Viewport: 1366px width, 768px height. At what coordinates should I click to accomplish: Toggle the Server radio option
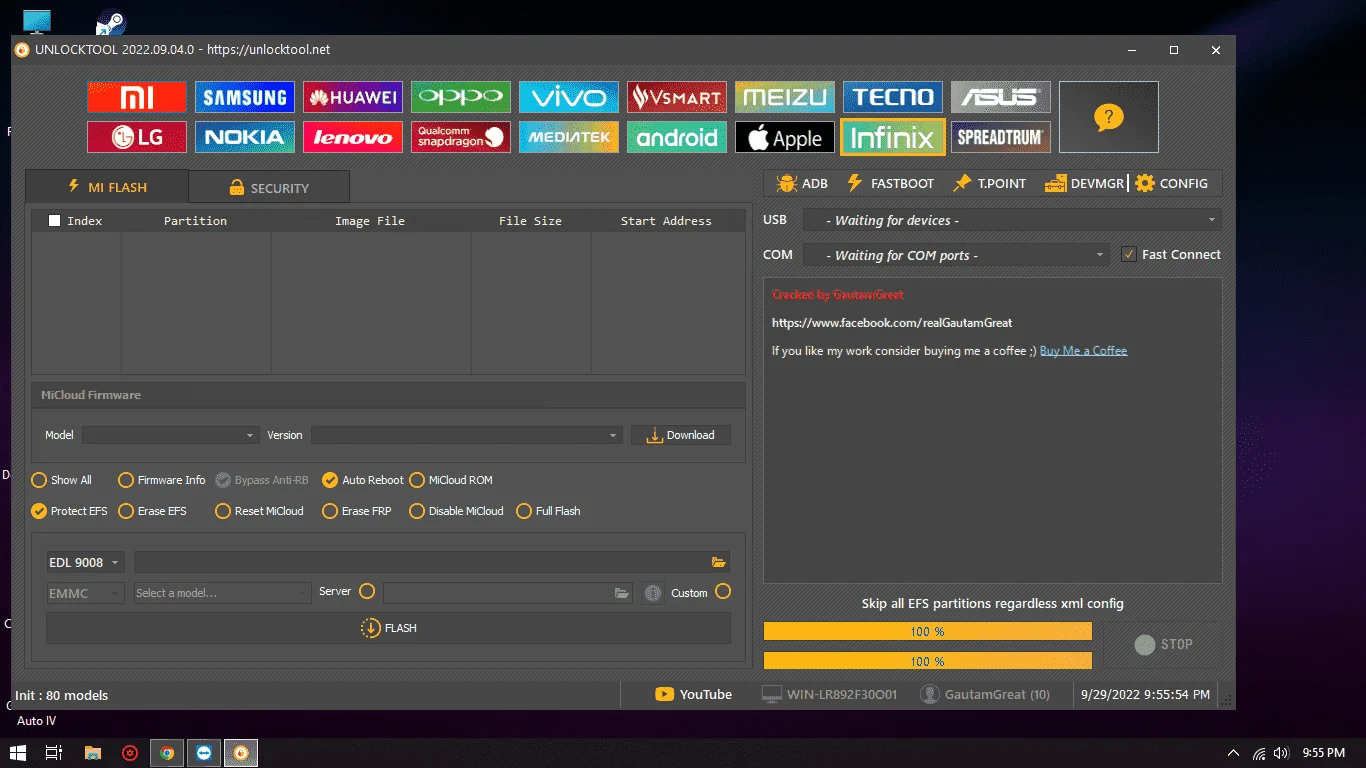pos(367,592)
